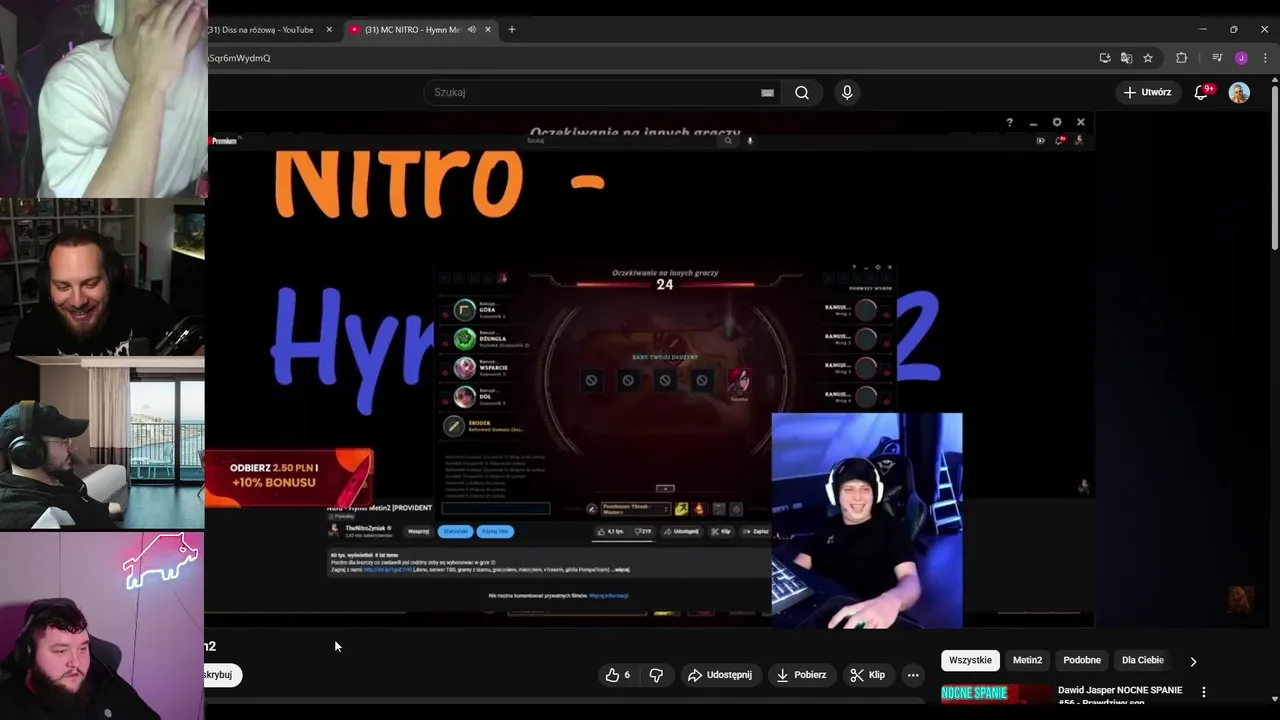This screenshot has height=720, width=1280.
Task: Open a new browser tab
Action: (512, 30)
